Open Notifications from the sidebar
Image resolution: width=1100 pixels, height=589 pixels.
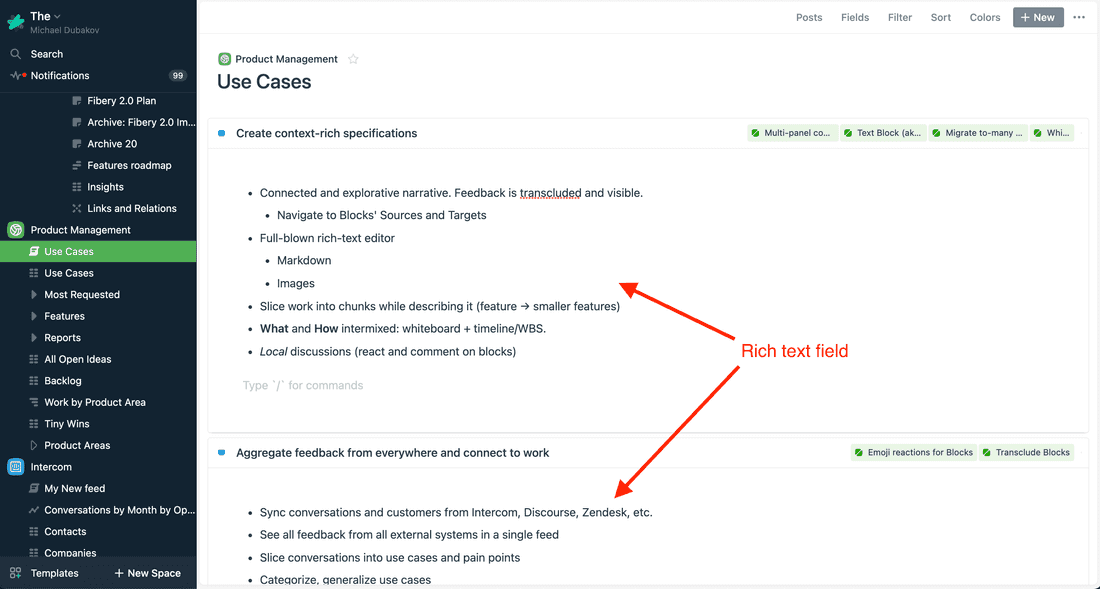point(60,75)
